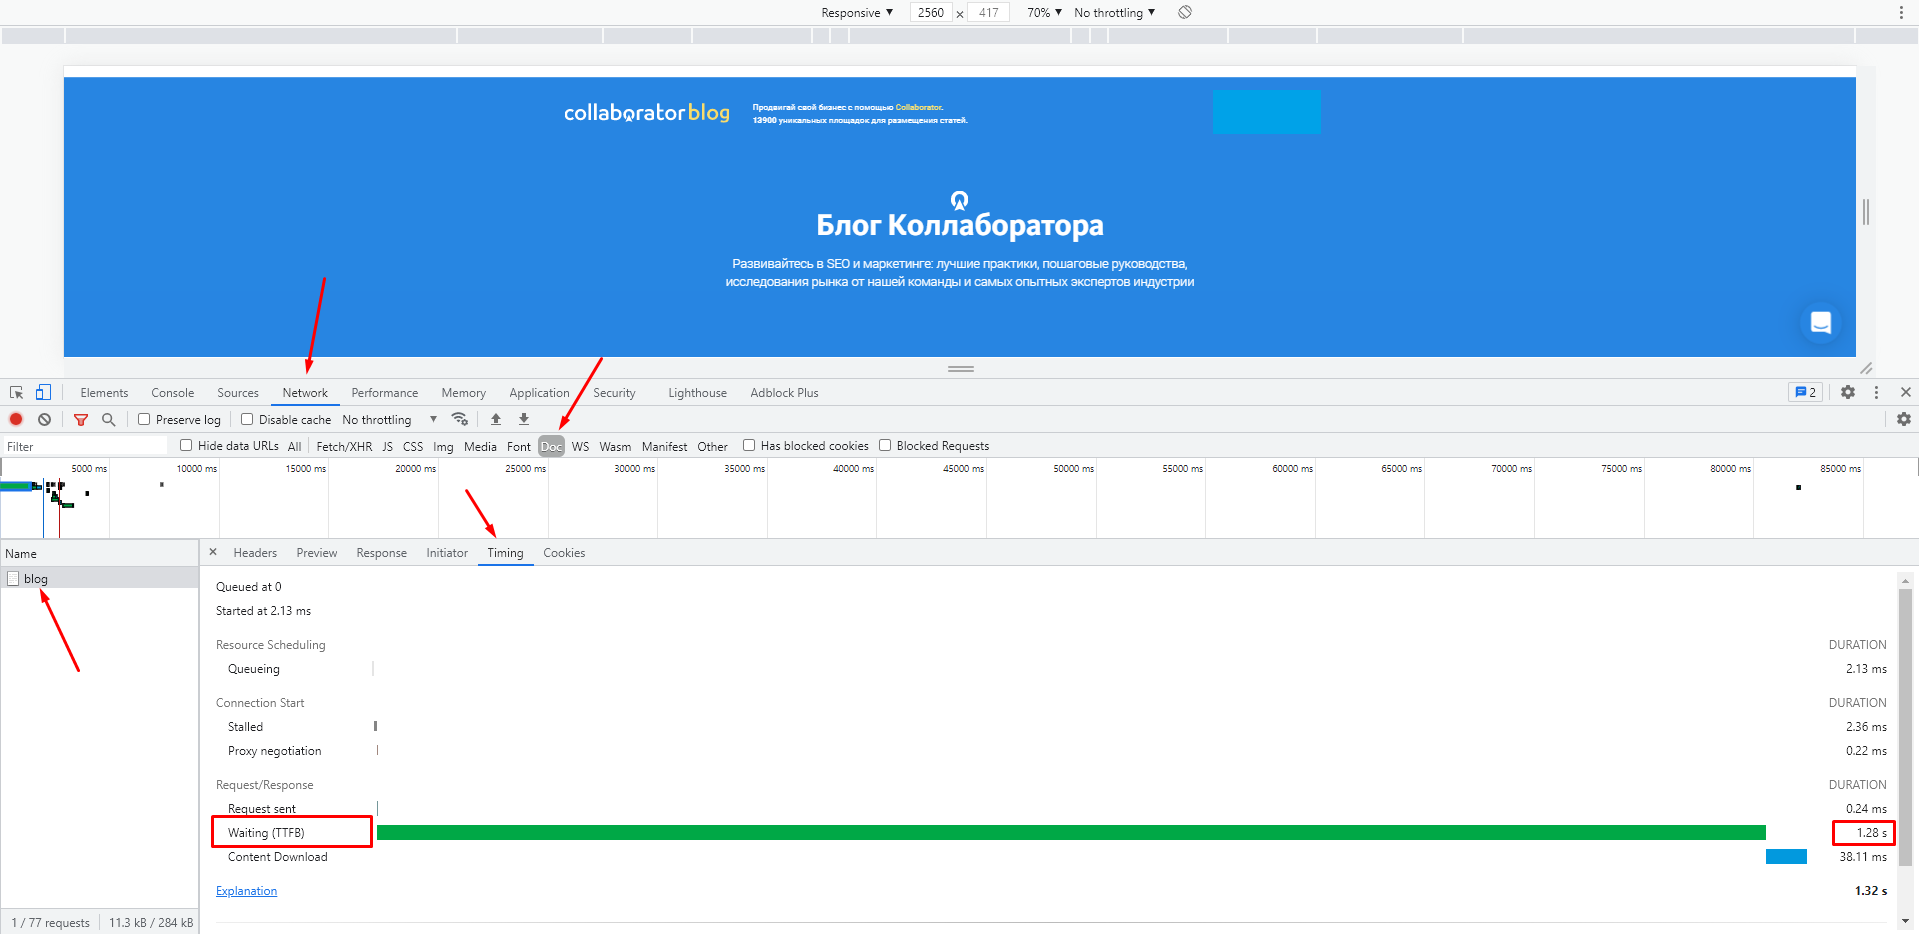Open the Lighthouse panel tab
The image size is (1919, 934).
pos(697,393)
